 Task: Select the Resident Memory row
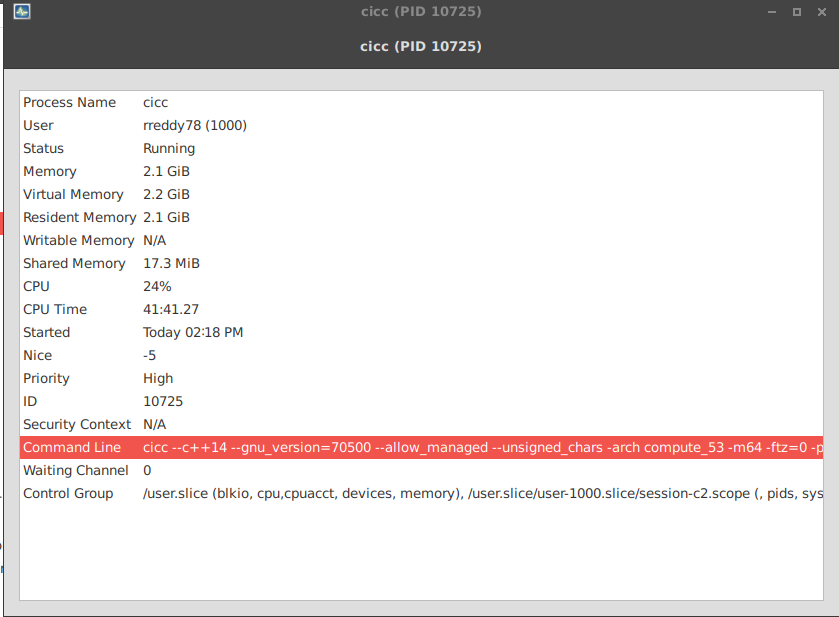click(x=421, y=217)
